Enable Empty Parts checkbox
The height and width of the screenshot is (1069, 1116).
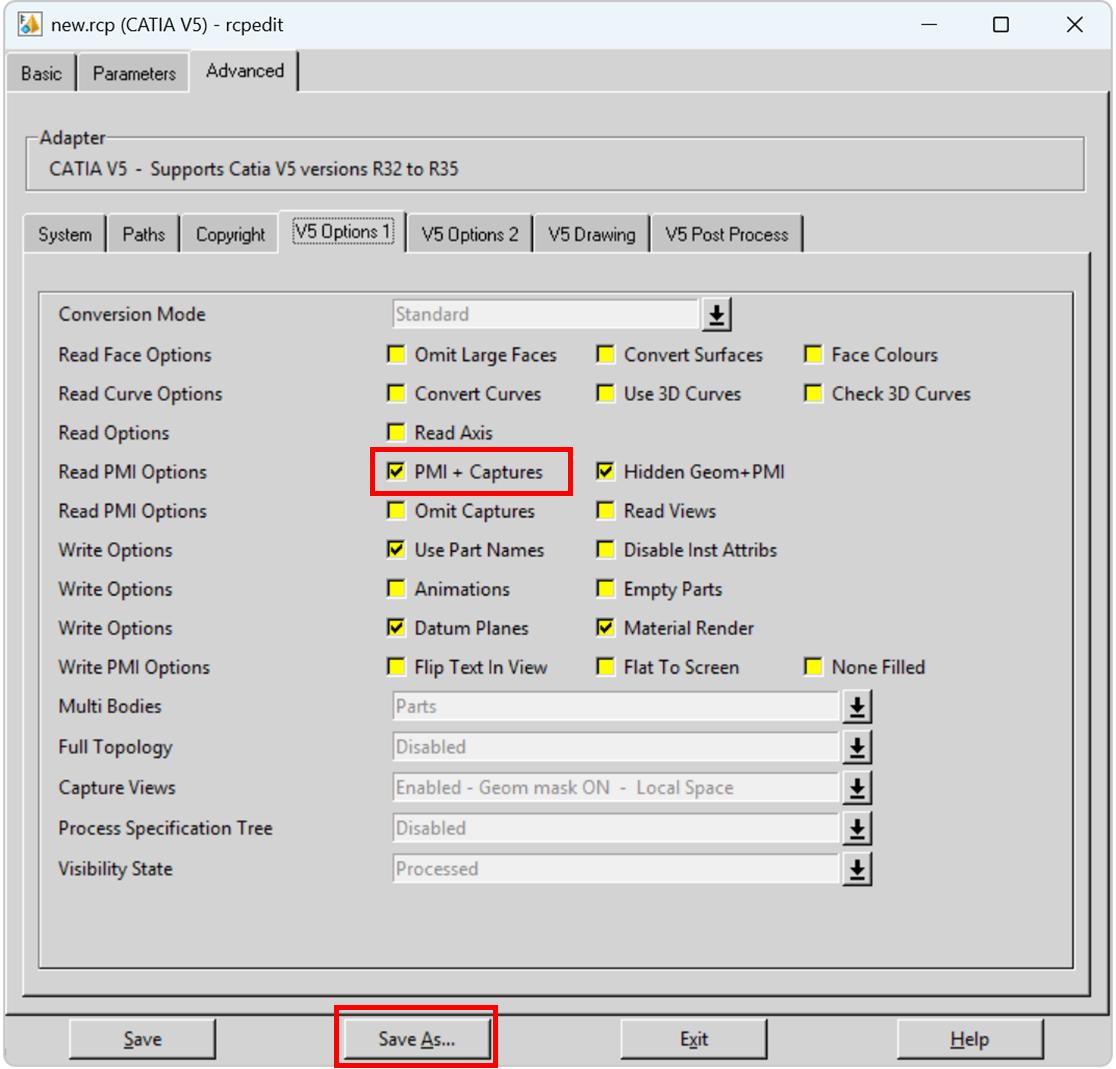(x=605, y=589)
